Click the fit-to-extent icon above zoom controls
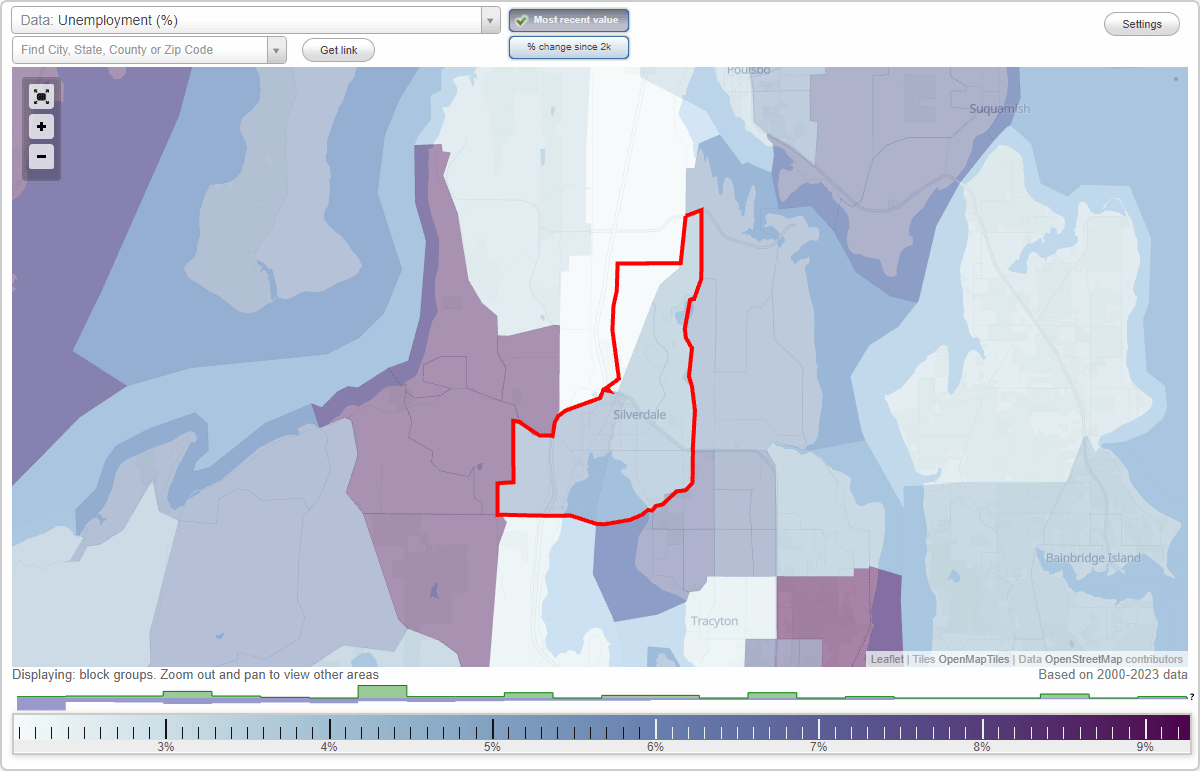The image size is (1200, 771). pyautogui.click(x=41, y=96)
